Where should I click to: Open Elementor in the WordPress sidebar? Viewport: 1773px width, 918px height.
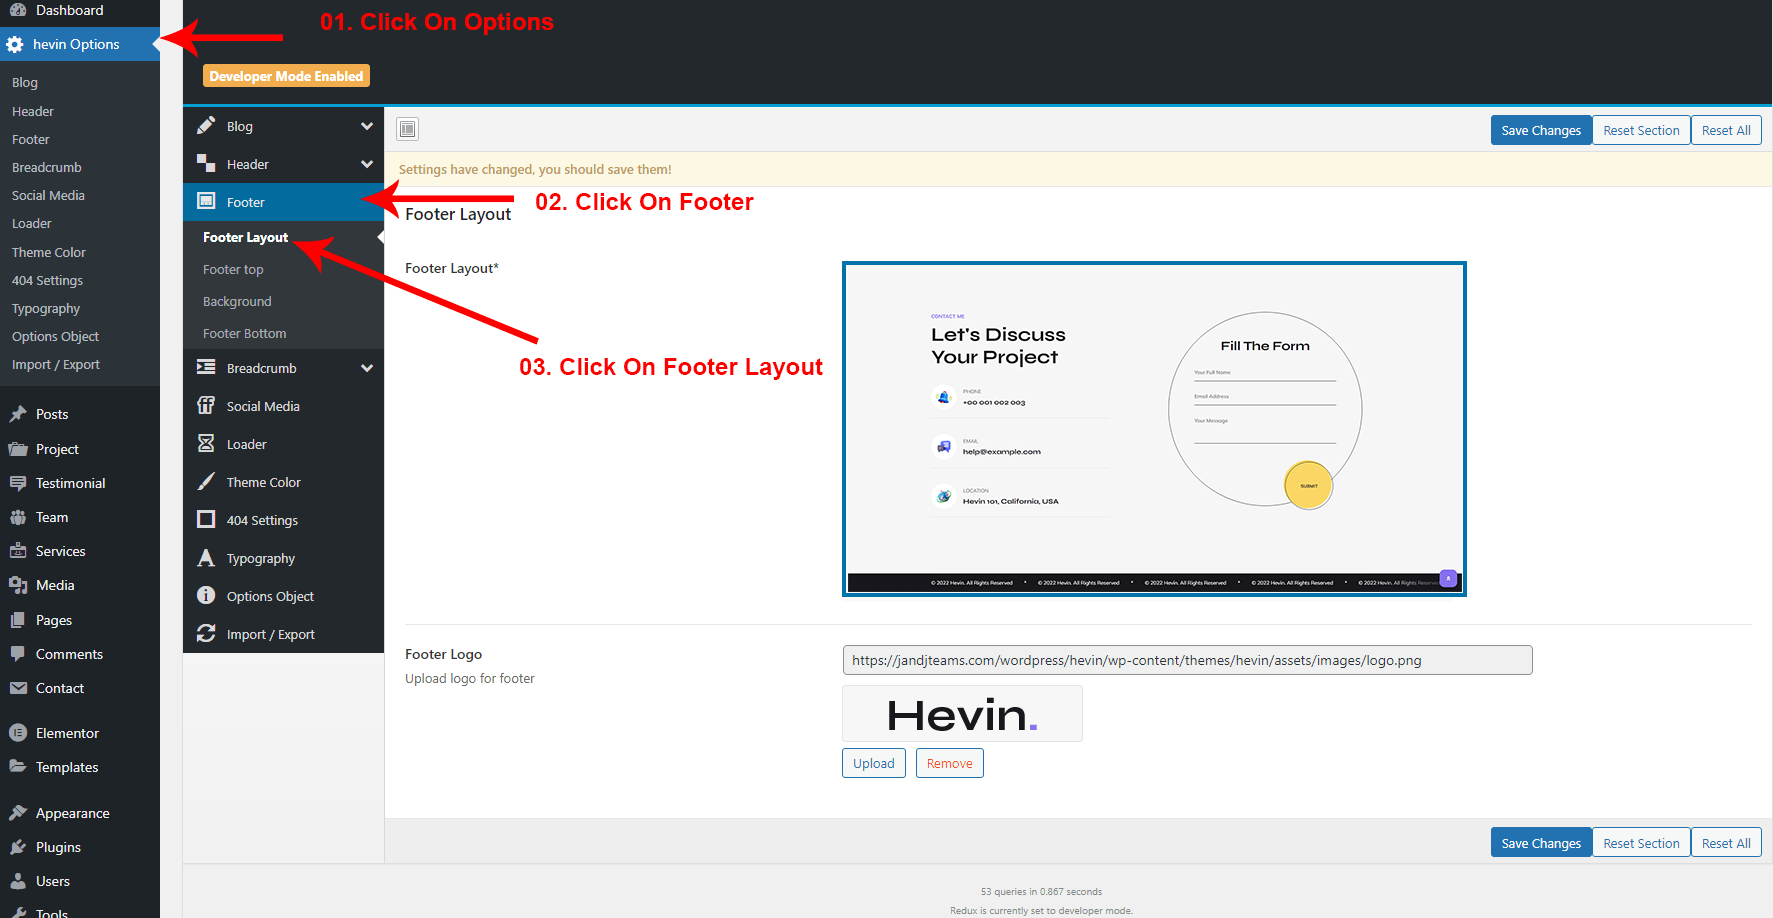tap(67, 733)
